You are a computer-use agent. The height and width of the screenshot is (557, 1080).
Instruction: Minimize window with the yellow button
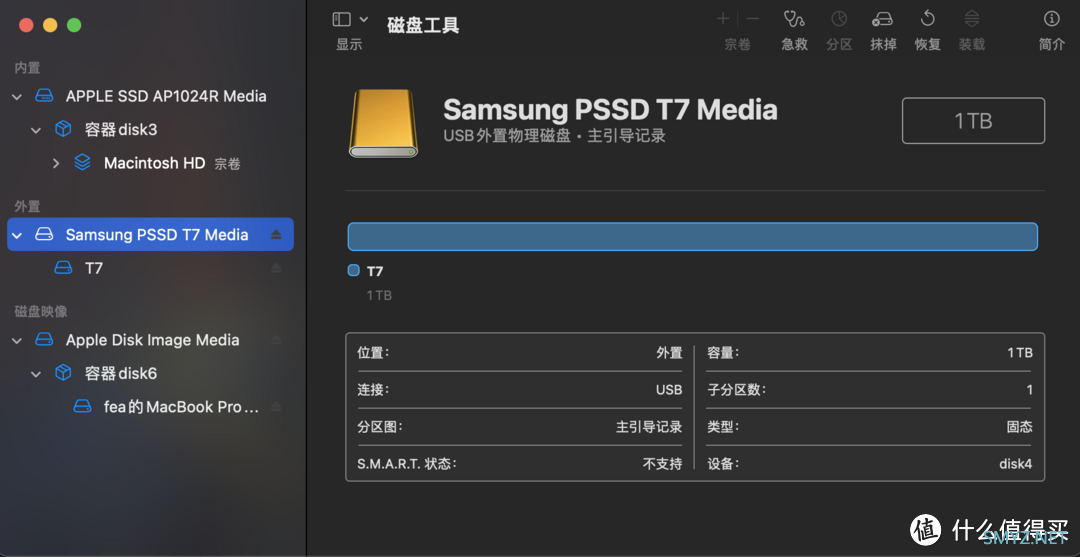[x=50, y=25]
